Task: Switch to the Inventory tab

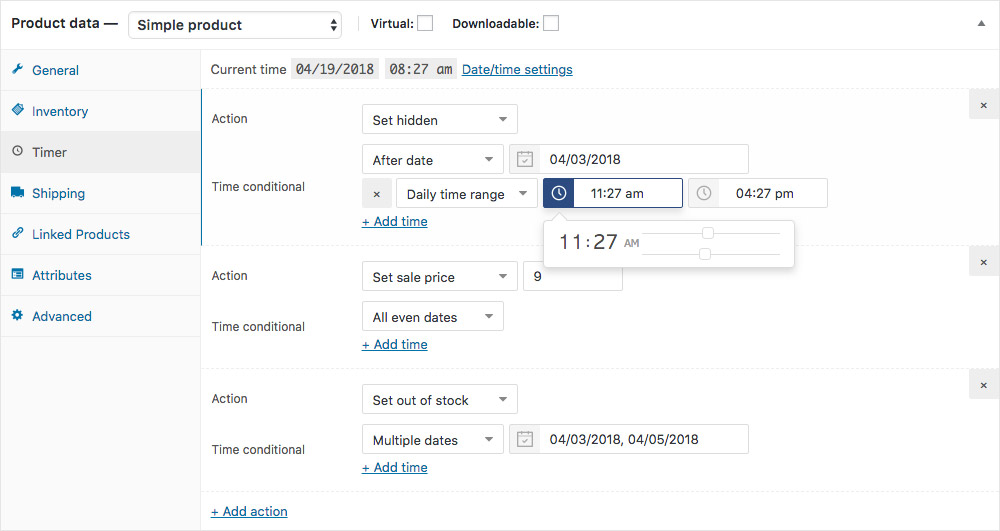Action: pyautogui.click(x=60, y=111)
